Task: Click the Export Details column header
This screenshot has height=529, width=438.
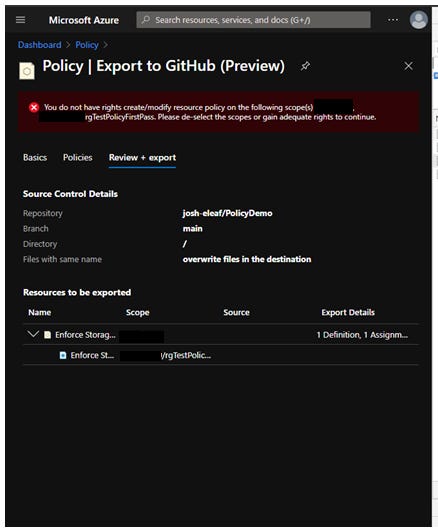Action: [348, 312]
